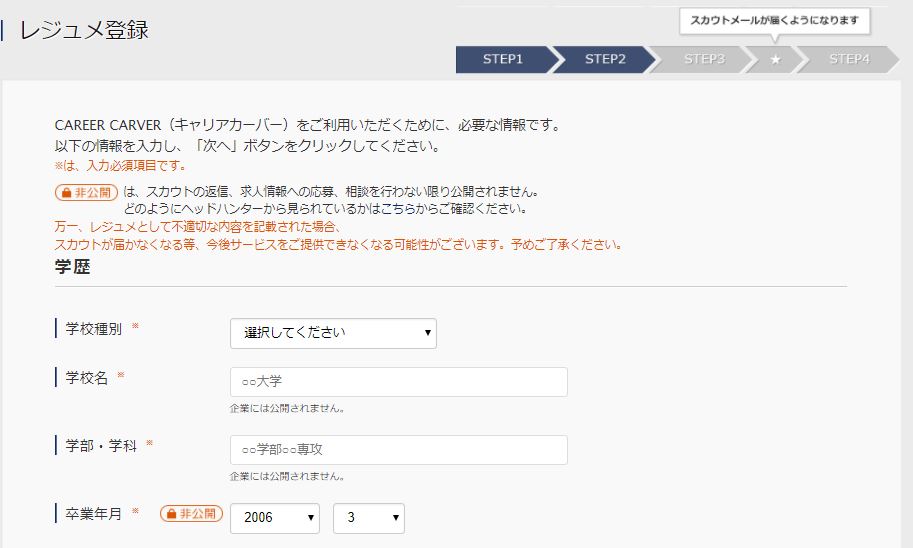Viewport: 913px width, 548px height.
Task: Select the STEP2 progress arrow
Action: click(605, 59)
